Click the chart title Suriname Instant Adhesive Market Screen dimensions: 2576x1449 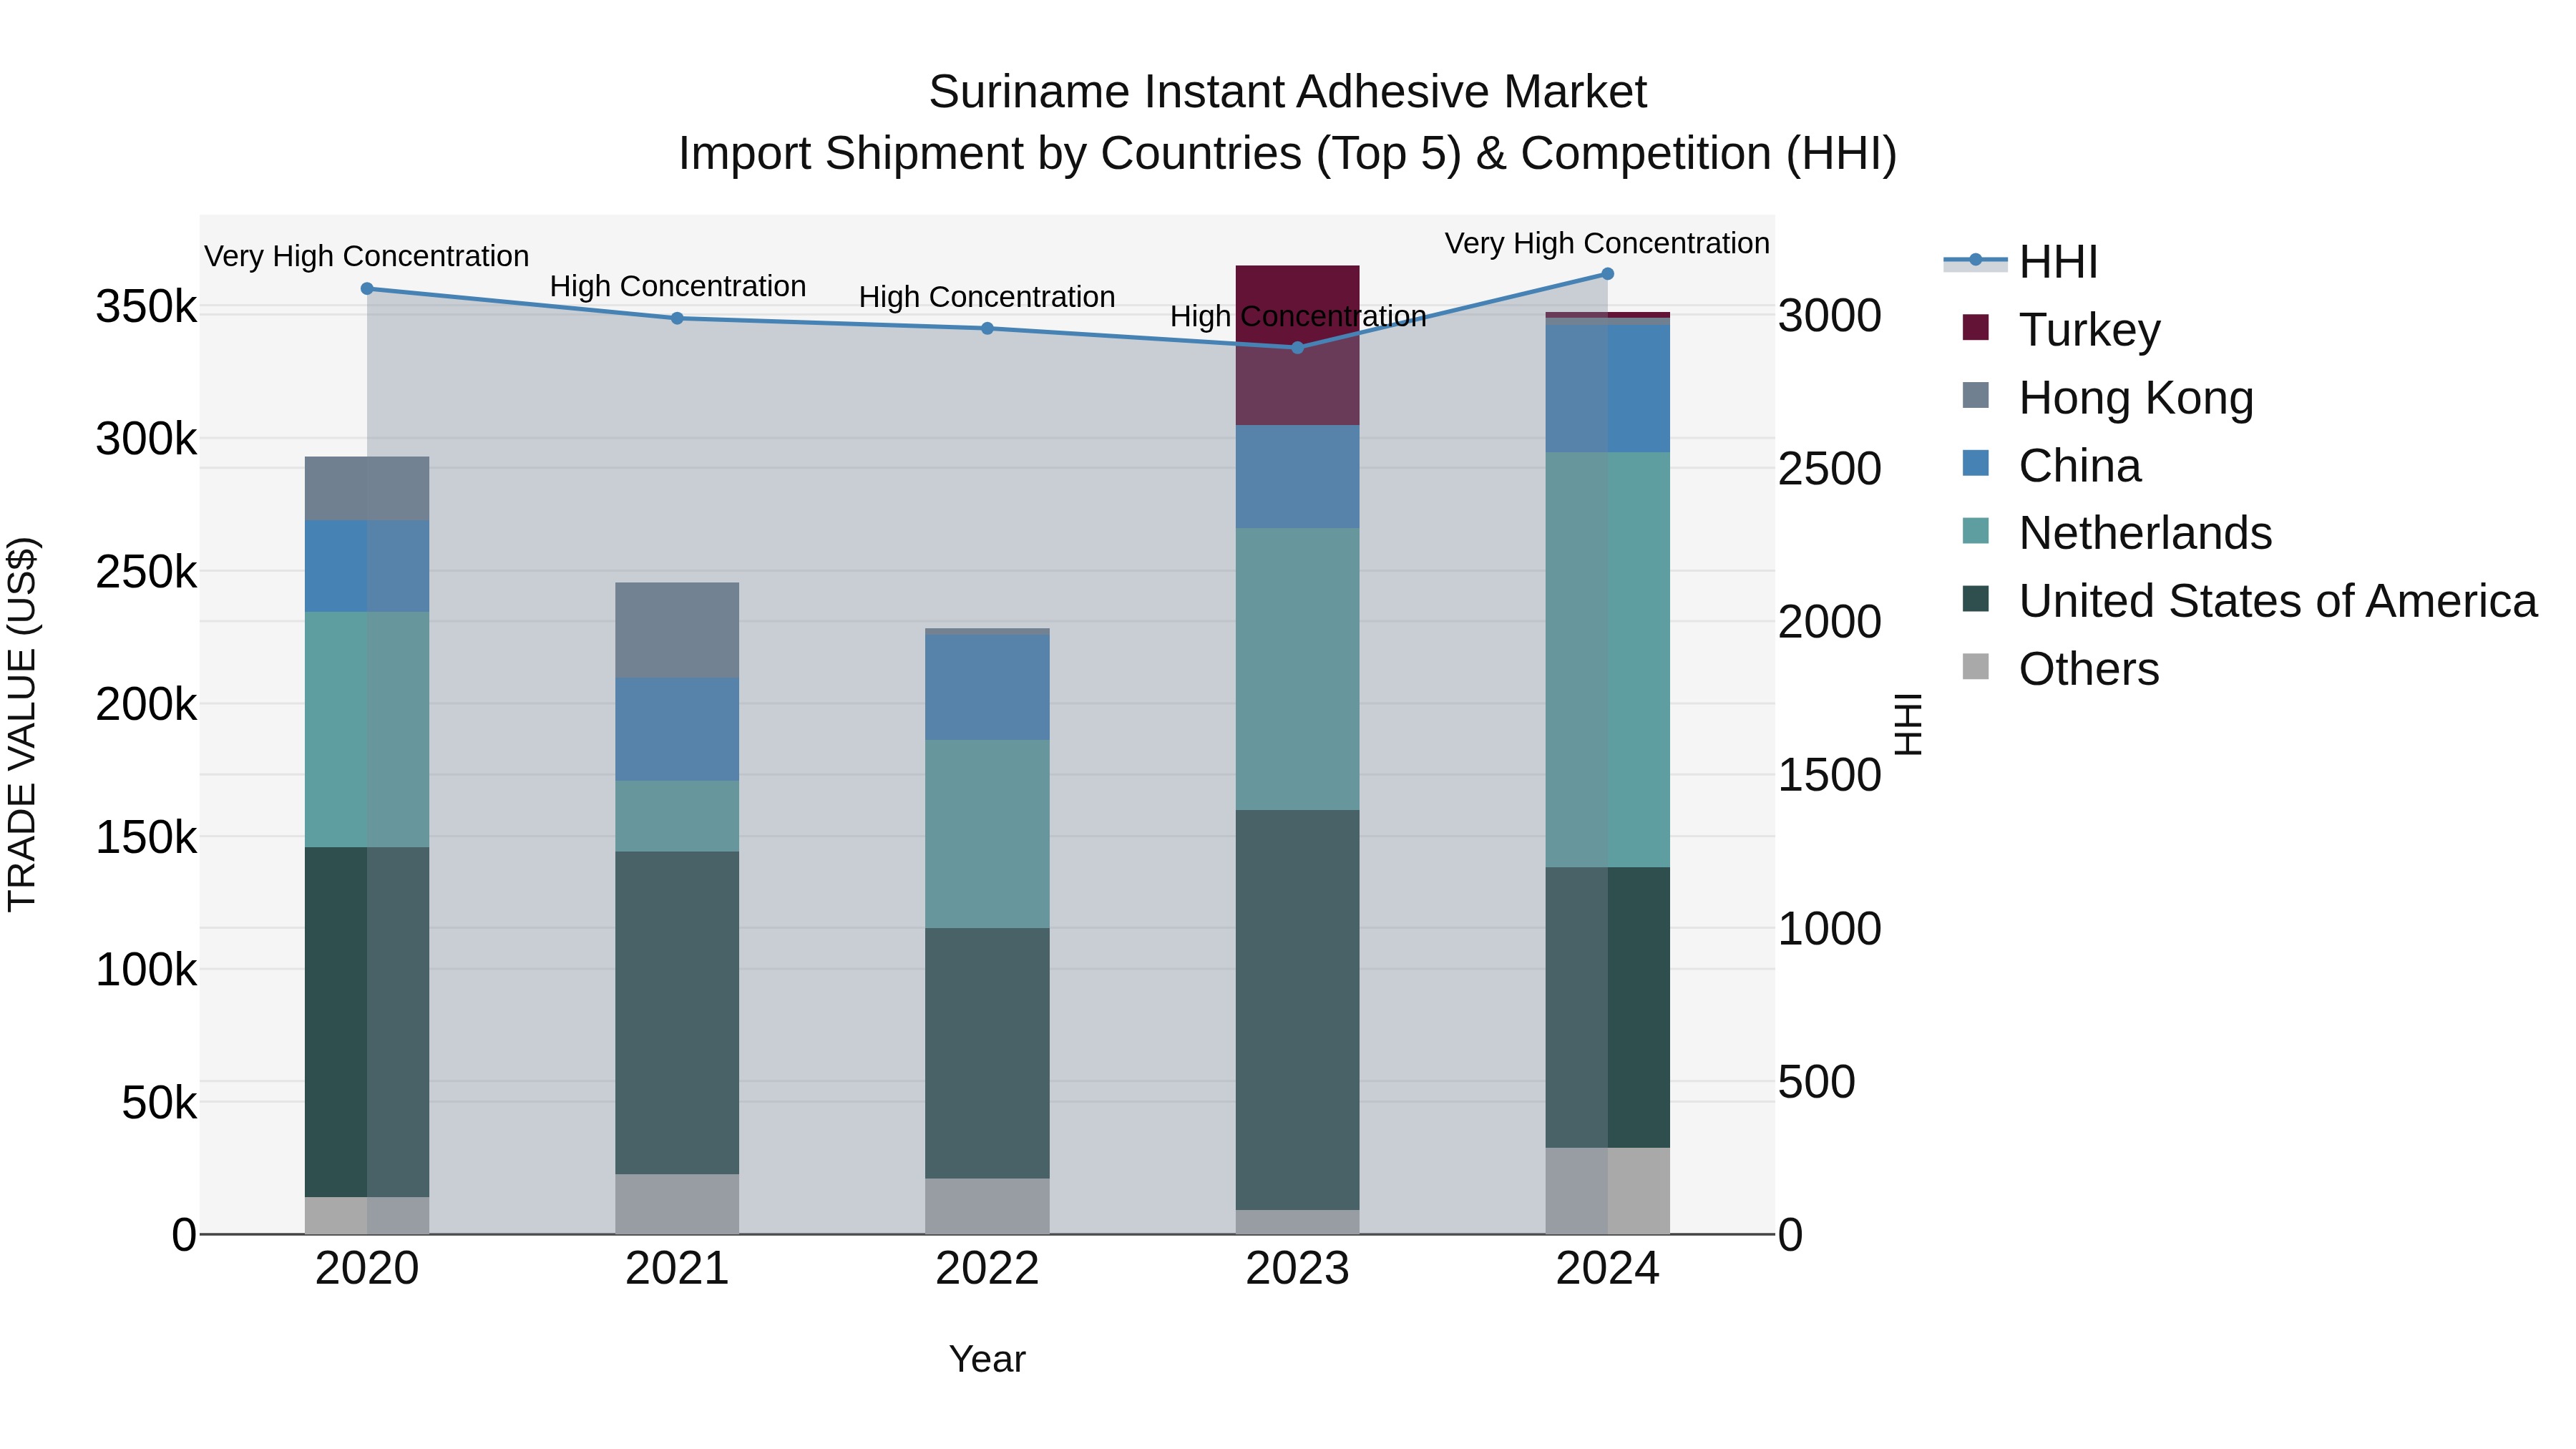pyautogui.click(x=1287, y=92)
